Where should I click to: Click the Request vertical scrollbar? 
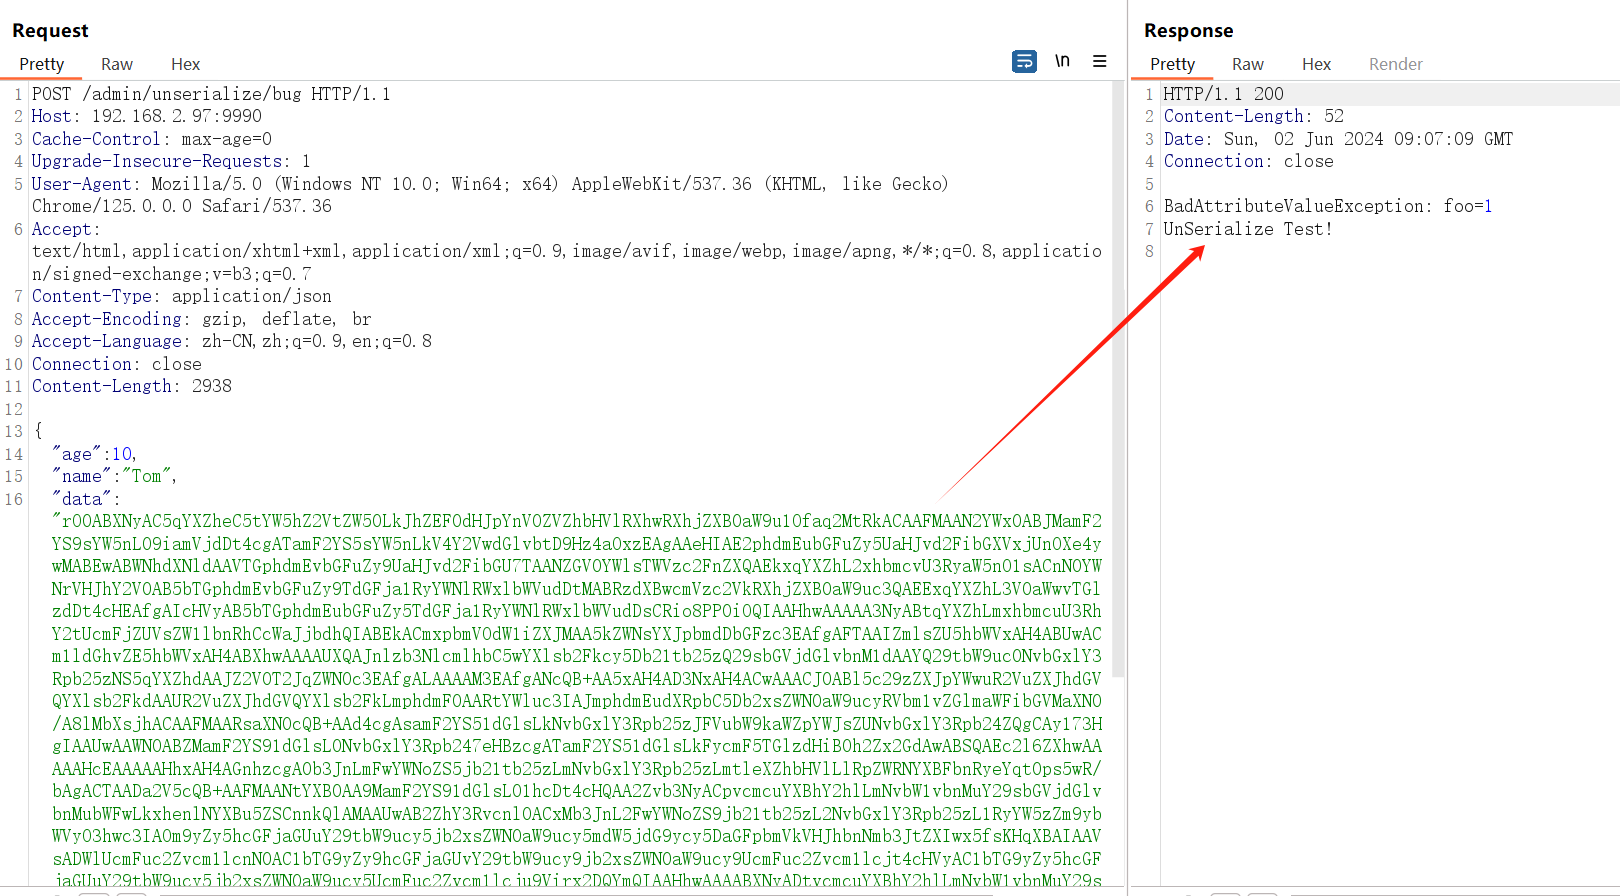[1118, 380]
